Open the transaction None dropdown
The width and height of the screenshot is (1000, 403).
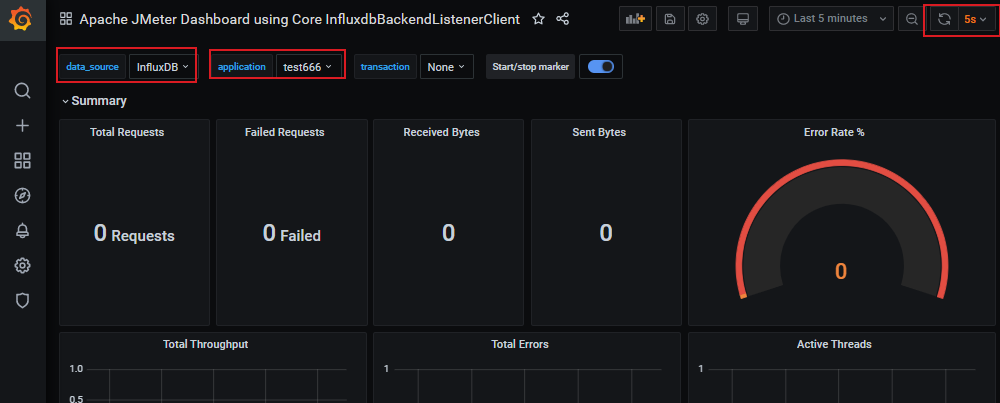[x=446, y=66]
